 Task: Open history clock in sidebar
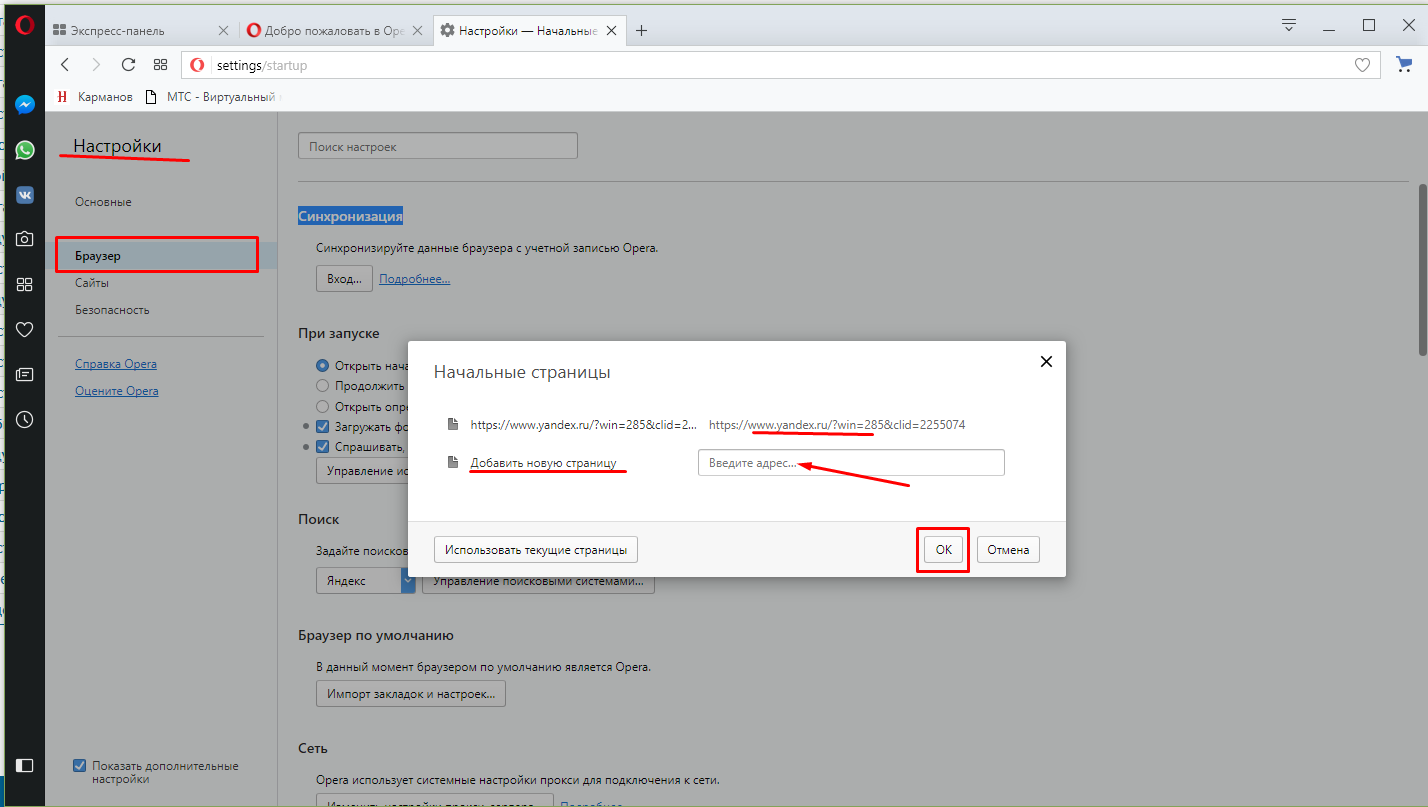(25, 420)
